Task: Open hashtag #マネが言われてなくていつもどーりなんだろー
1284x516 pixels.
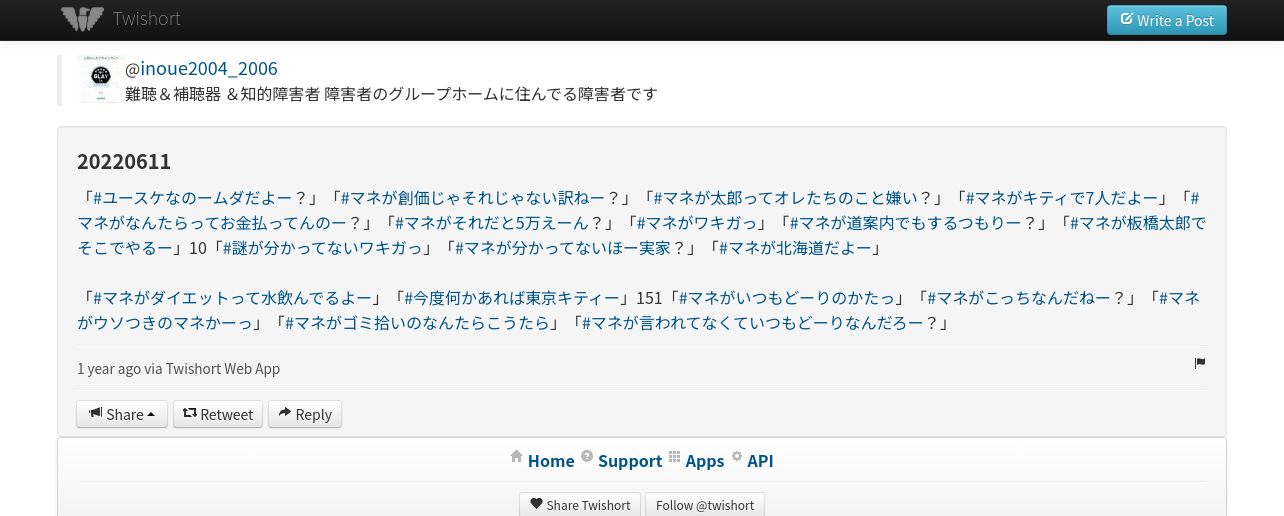Action: click(751, 323)
